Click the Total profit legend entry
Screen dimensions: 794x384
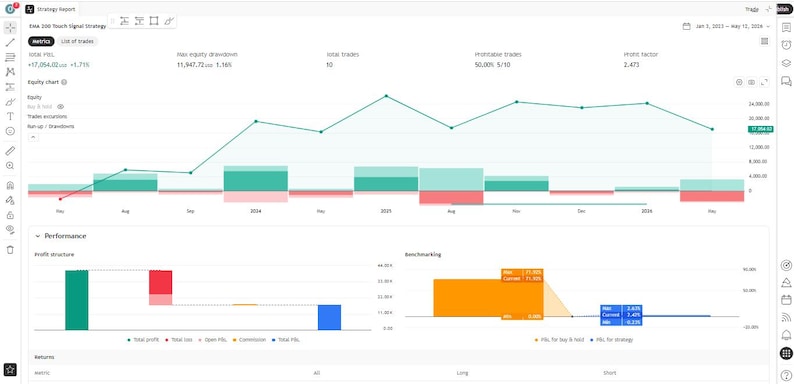coord(144,340)
